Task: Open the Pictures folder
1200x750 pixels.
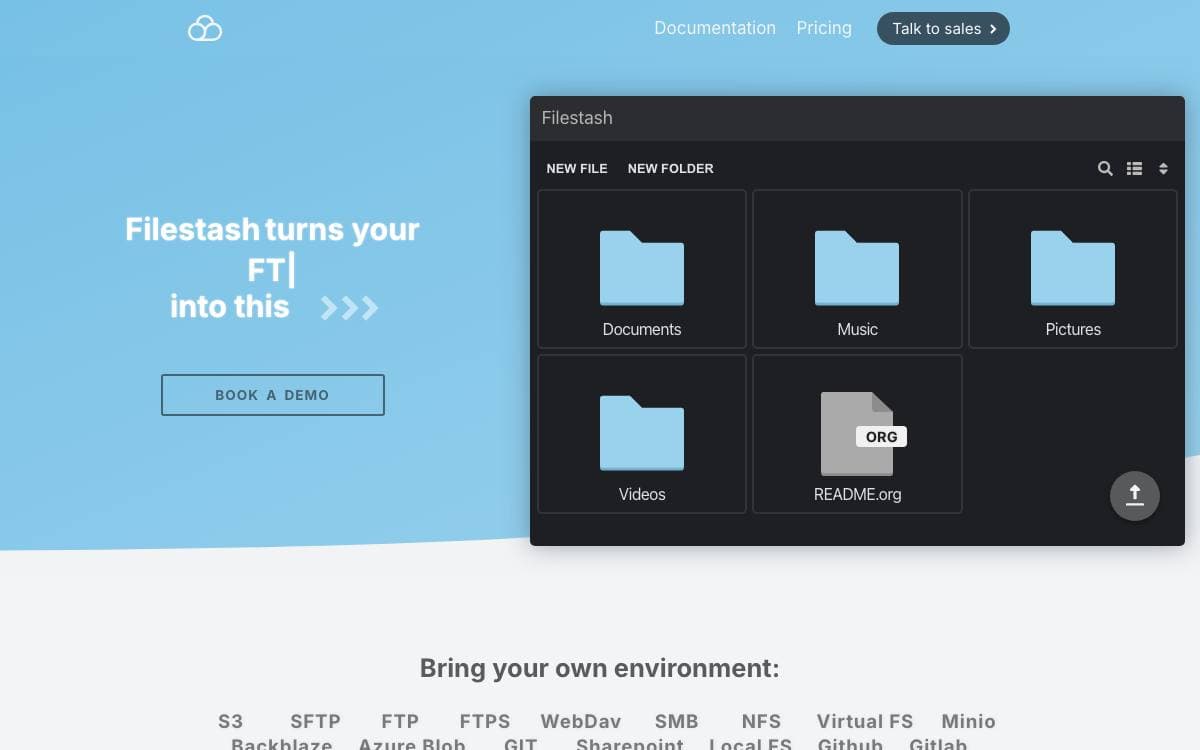Action: (1073, 269)
